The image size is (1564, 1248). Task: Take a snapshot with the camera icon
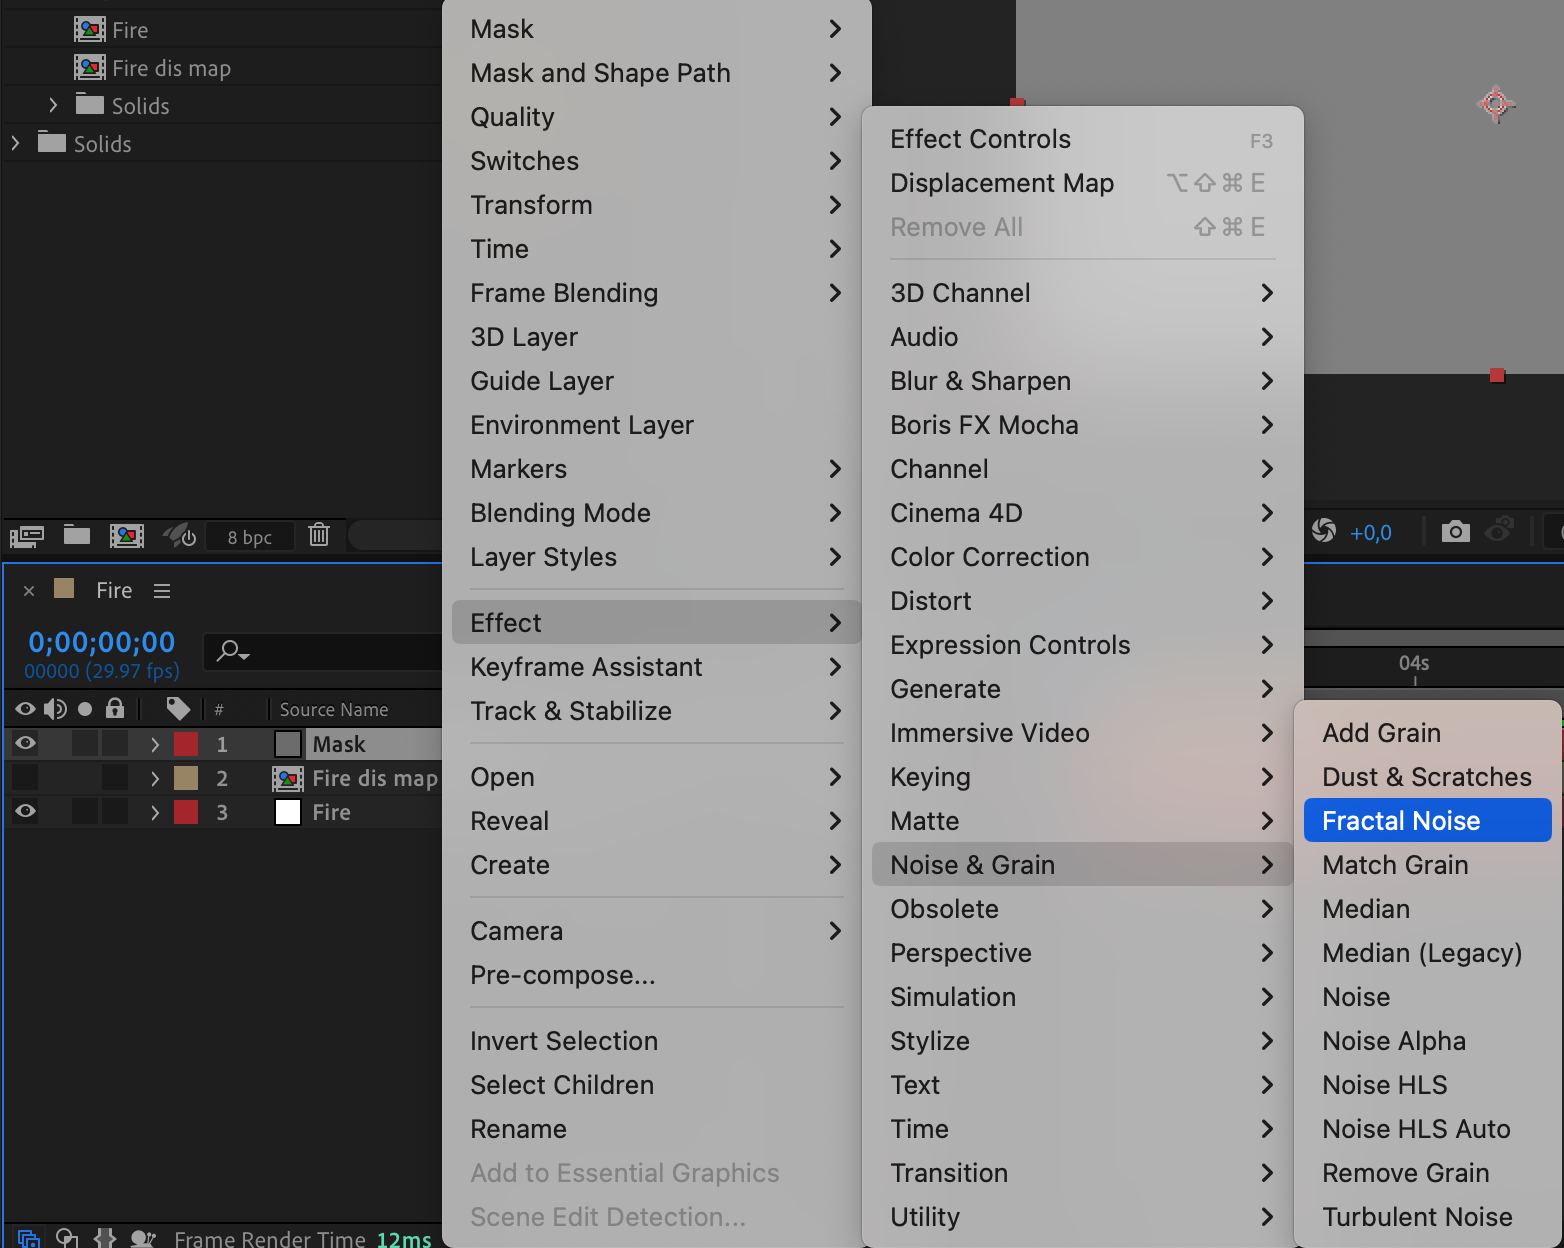coord(1456,531)
